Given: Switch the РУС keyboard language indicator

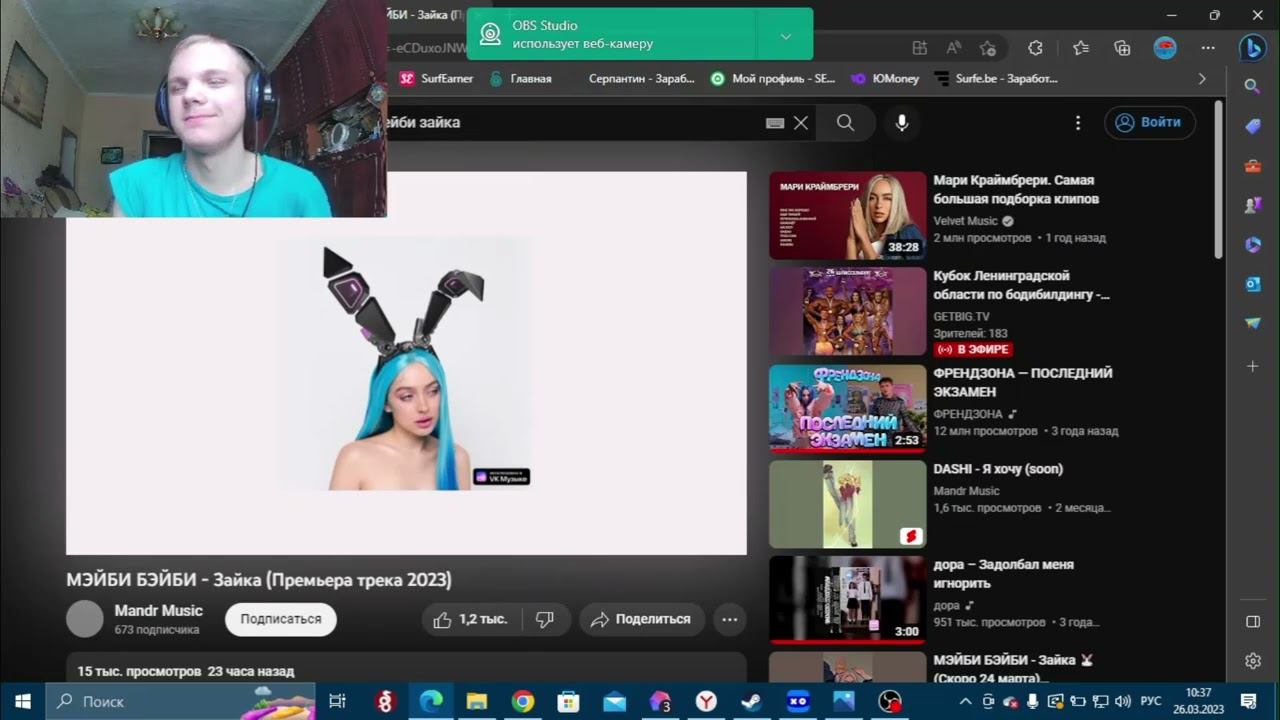Looking at the screenshot, I should click(1151, 702).
